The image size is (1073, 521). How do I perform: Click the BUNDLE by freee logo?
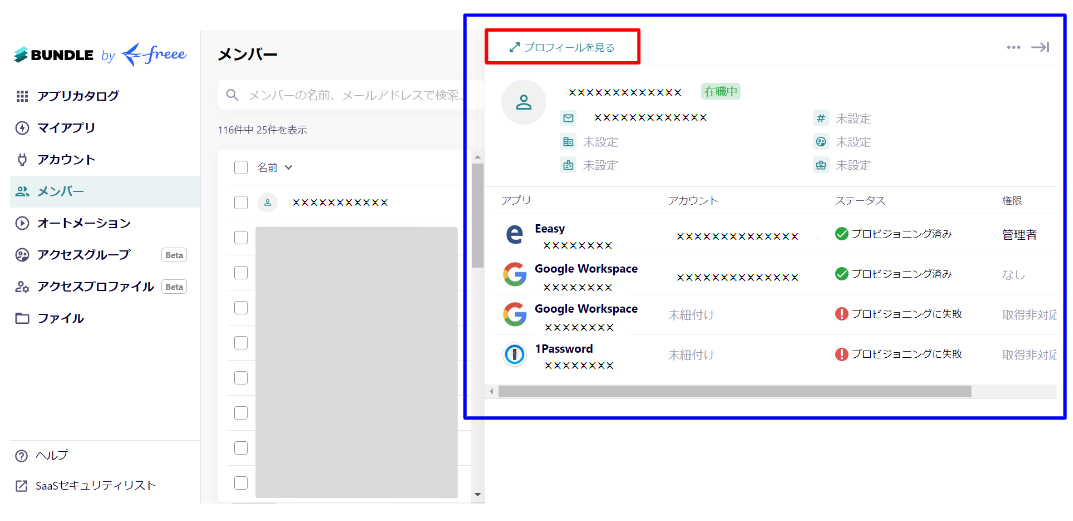99,55
